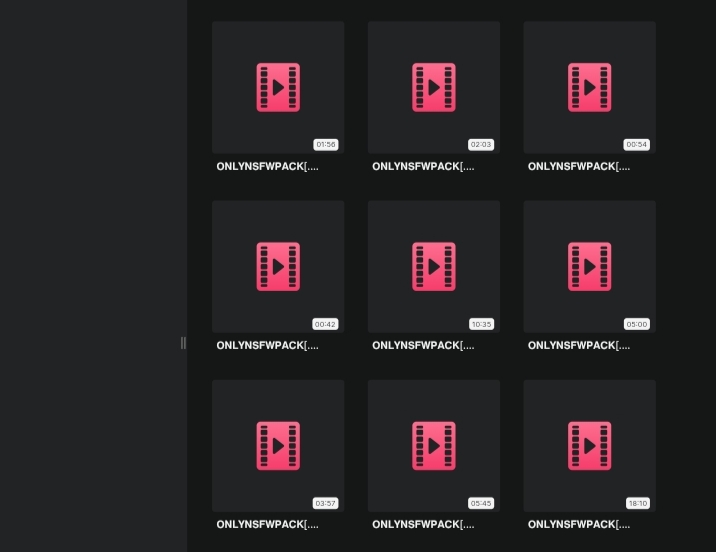Select ONLYNSFWPACK title below the 10:35 video
The image size is (716, 552).
click(423, 346)
